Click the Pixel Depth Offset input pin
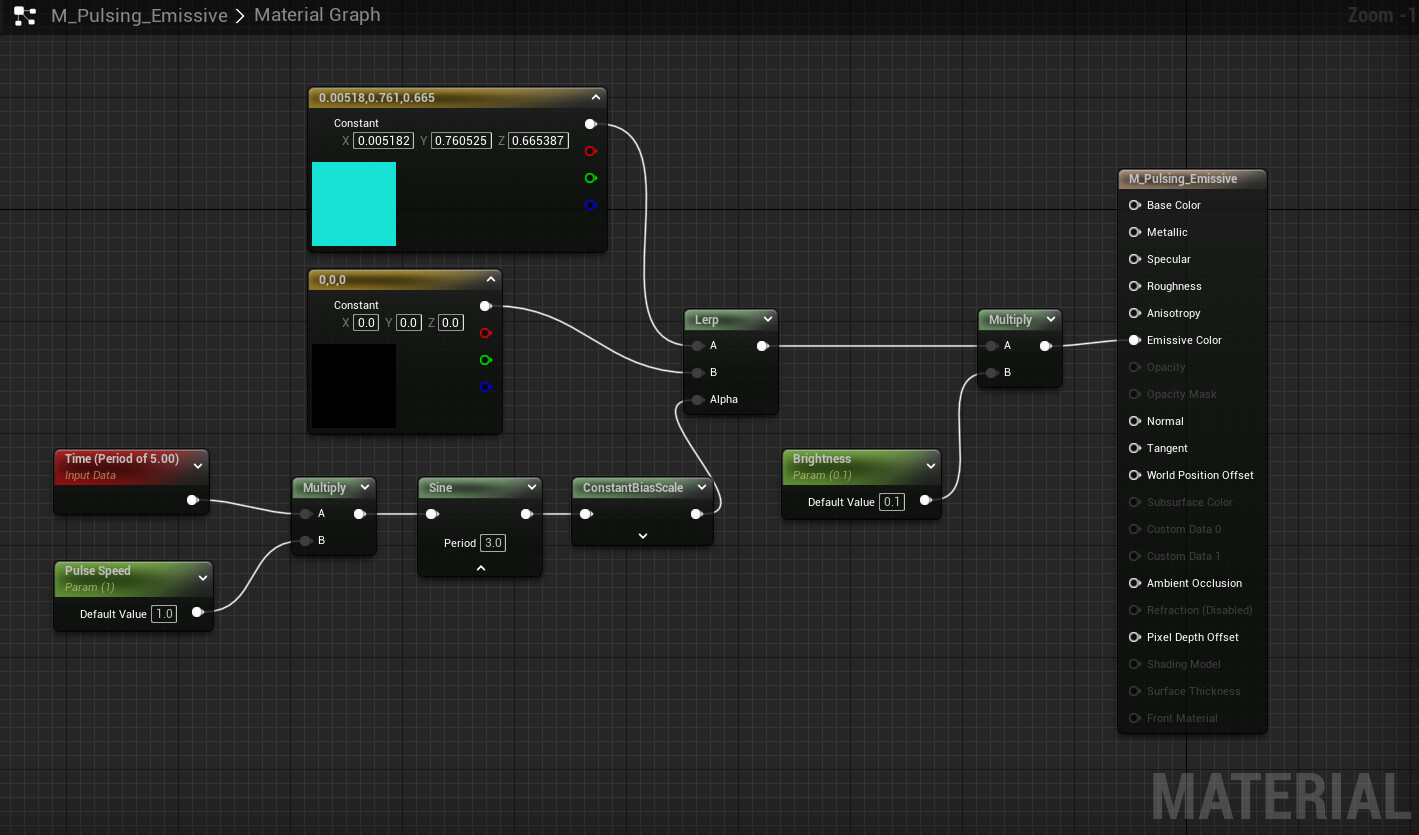Viewport: 1419px width, 835px height. (1134, 637)
